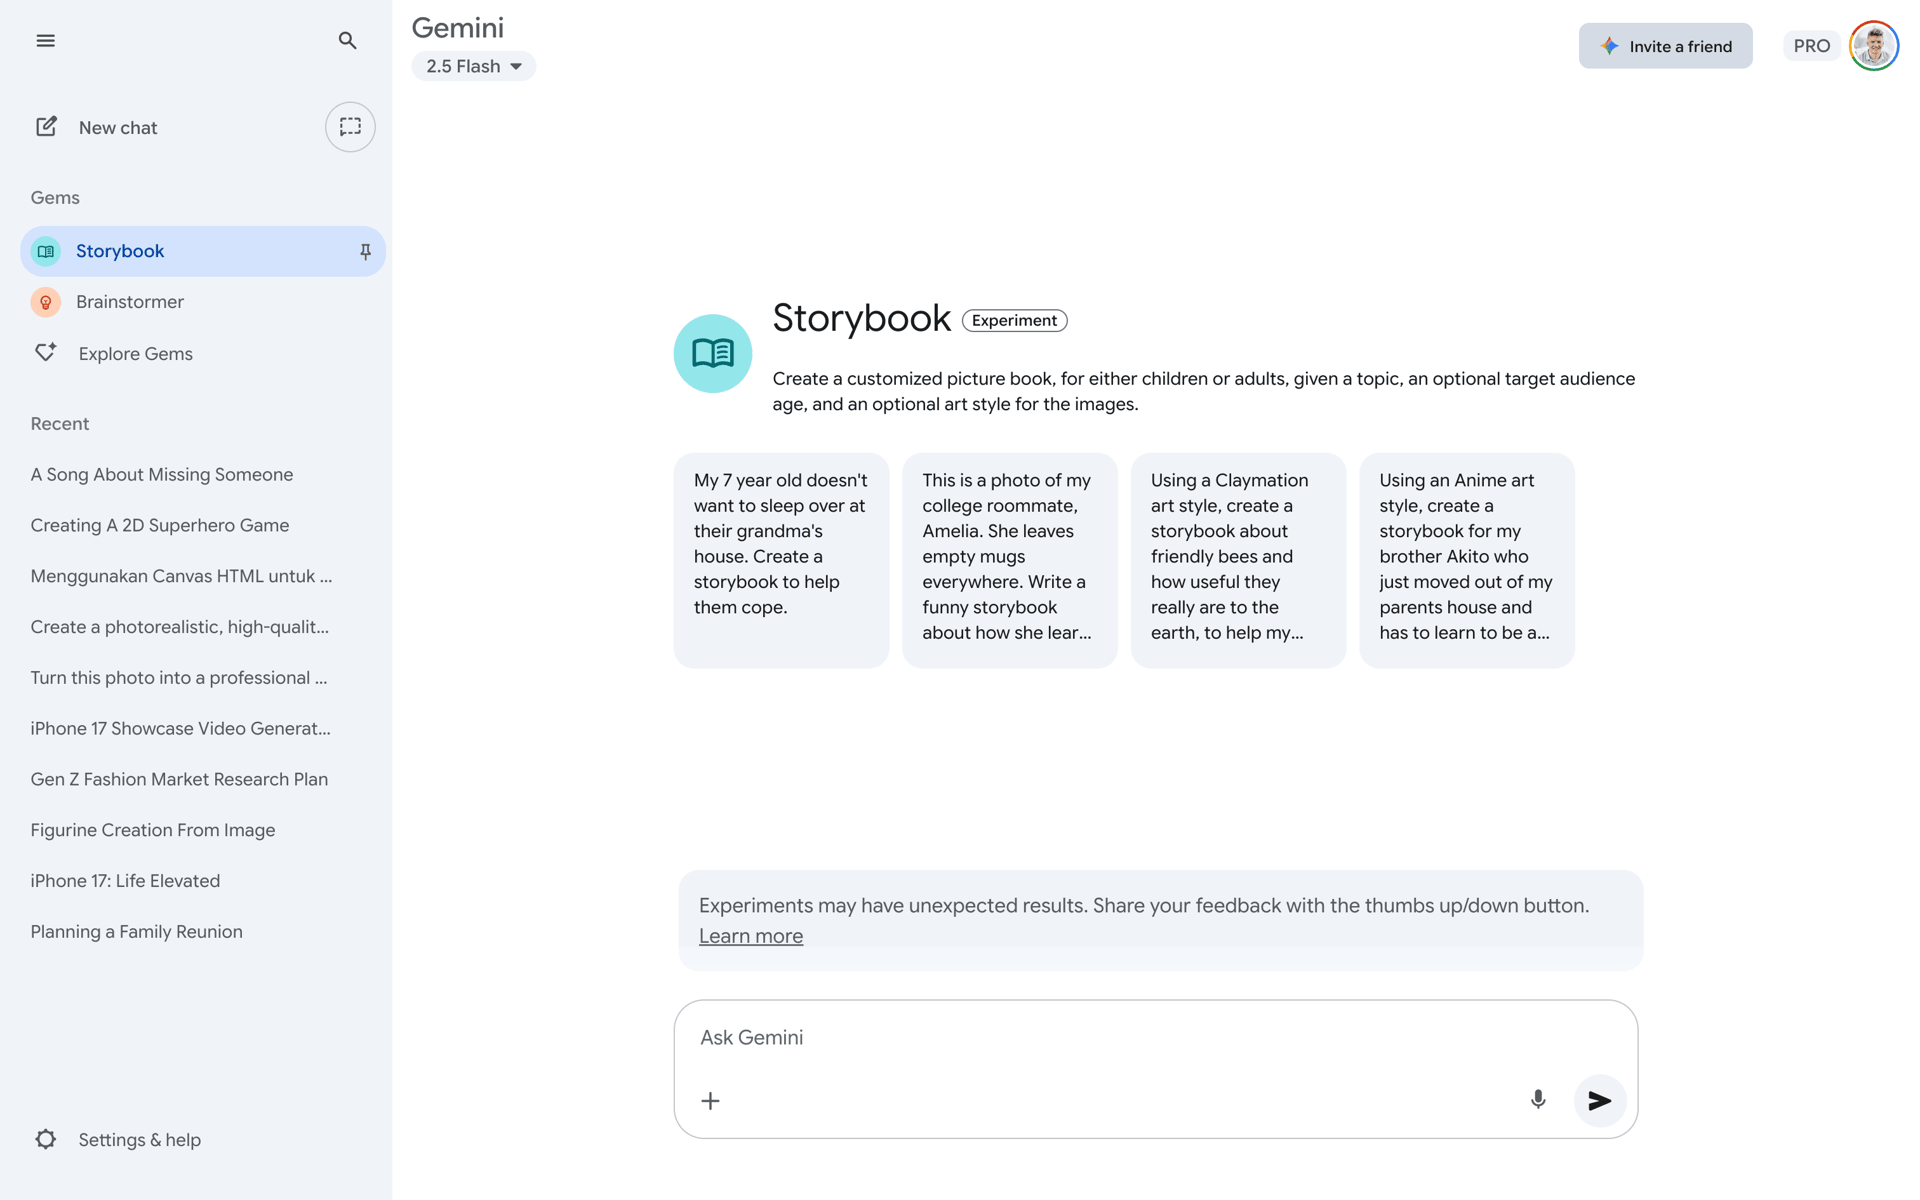The image size is (1920, 1200).
Task: Activate the microphone voice input
Action: point(1538,1100)
